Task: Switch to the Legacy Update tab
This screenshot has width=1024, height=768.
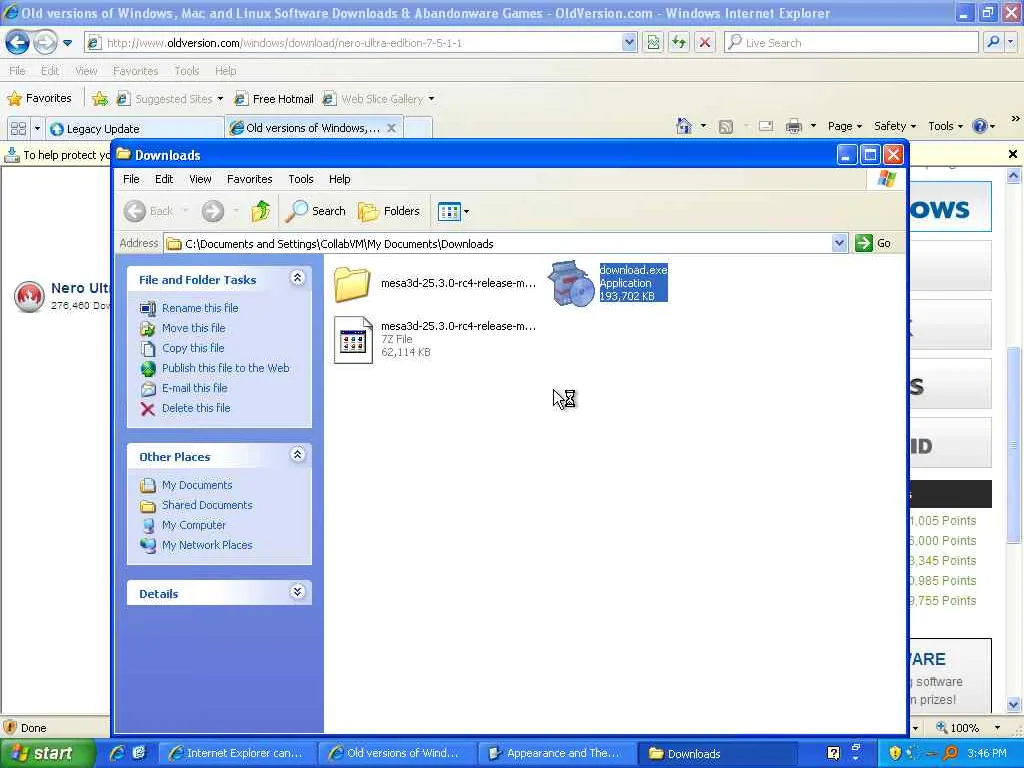Action: point(135,129)
